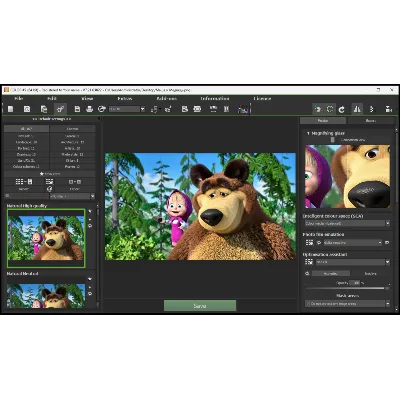Open the Information menu

pos(215,99)
